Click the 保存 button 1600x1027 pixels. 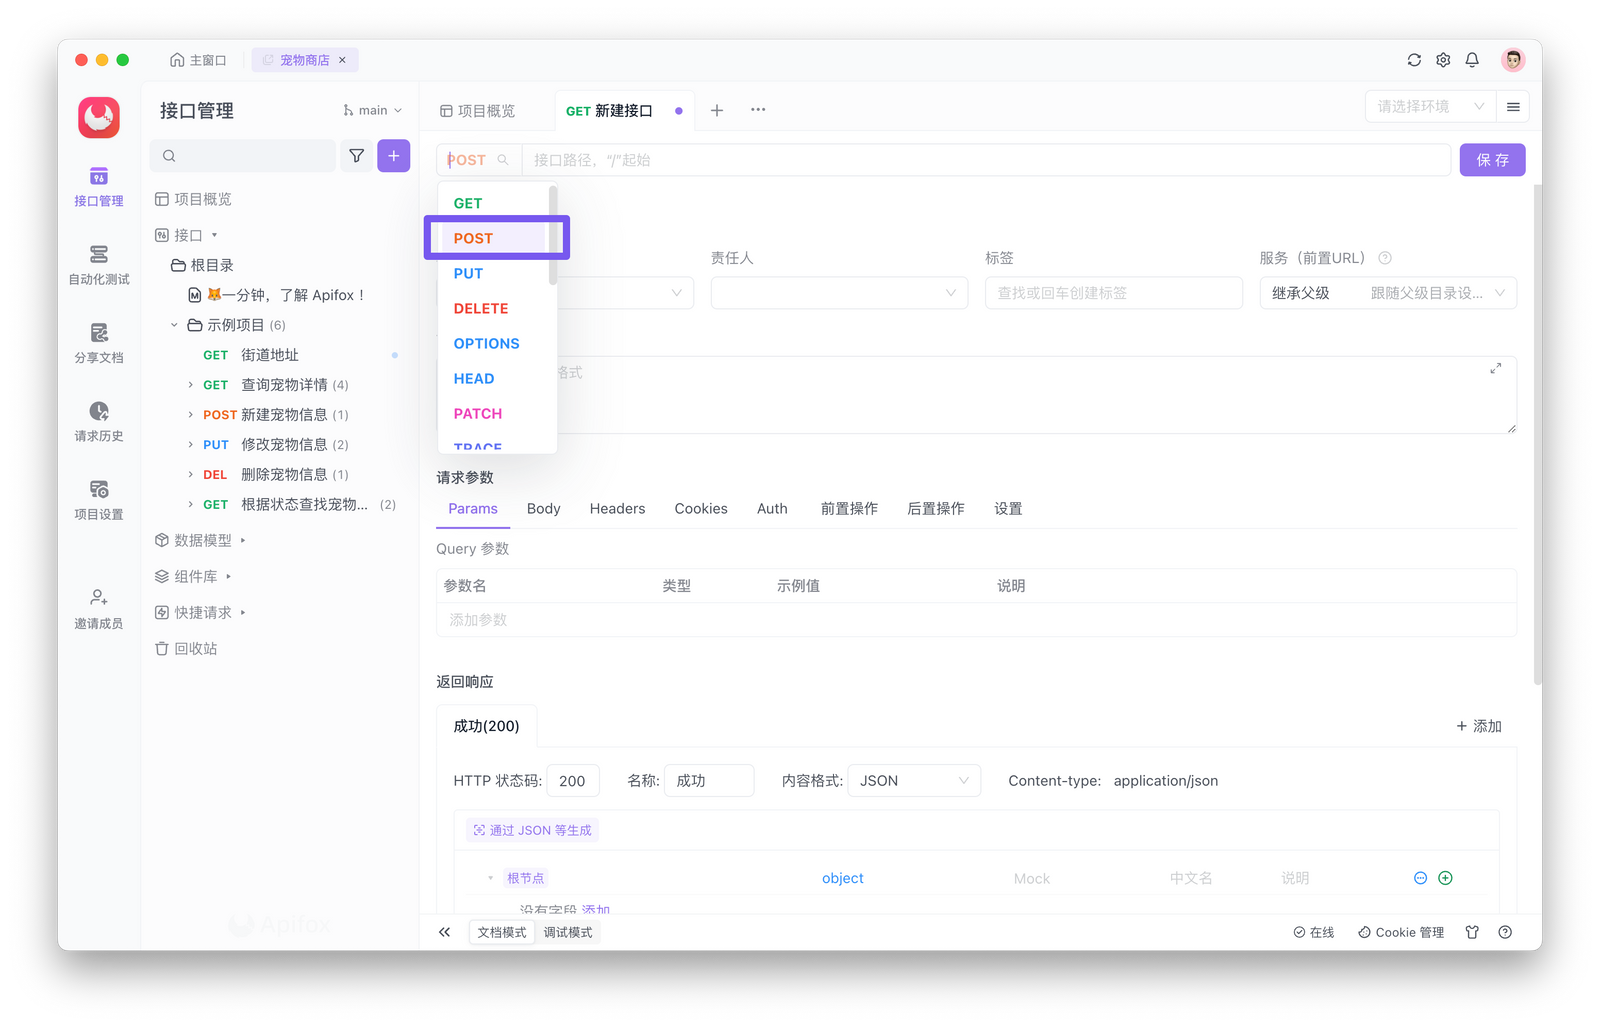click(x=1492, y=159)
